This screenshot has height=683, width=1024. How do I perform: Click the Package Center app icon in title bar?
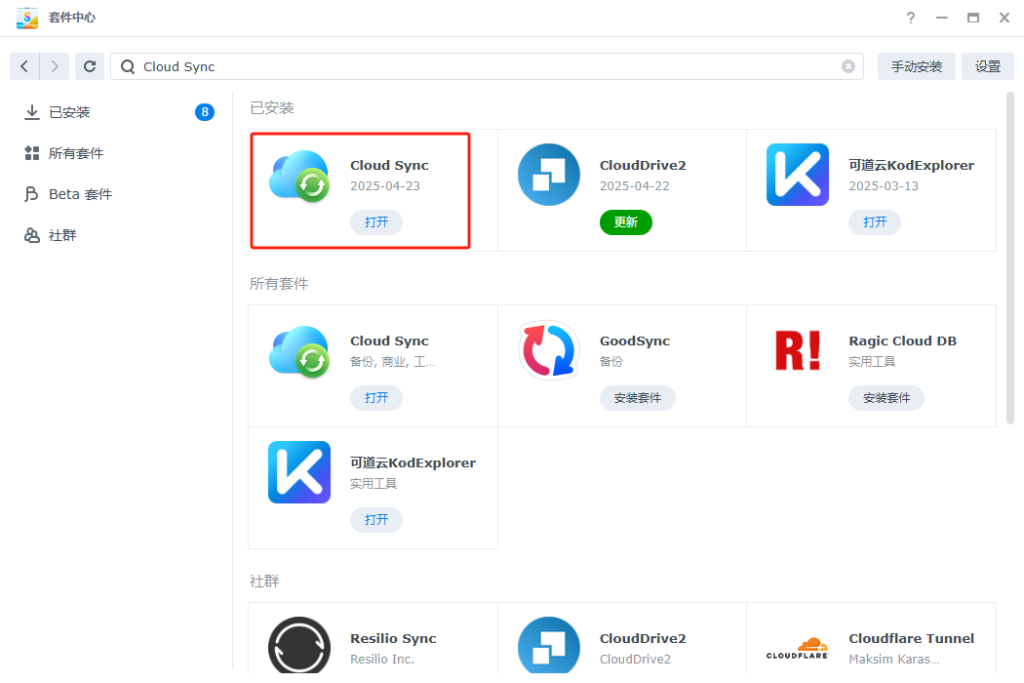click(27, 18)
